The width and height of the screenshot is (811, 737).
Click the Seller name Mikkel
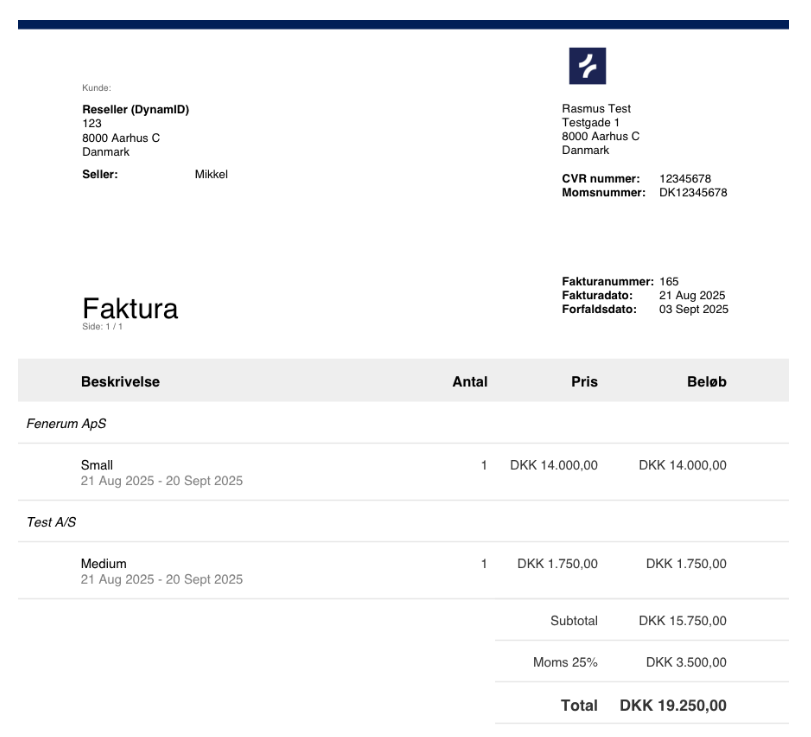point(211,175)
